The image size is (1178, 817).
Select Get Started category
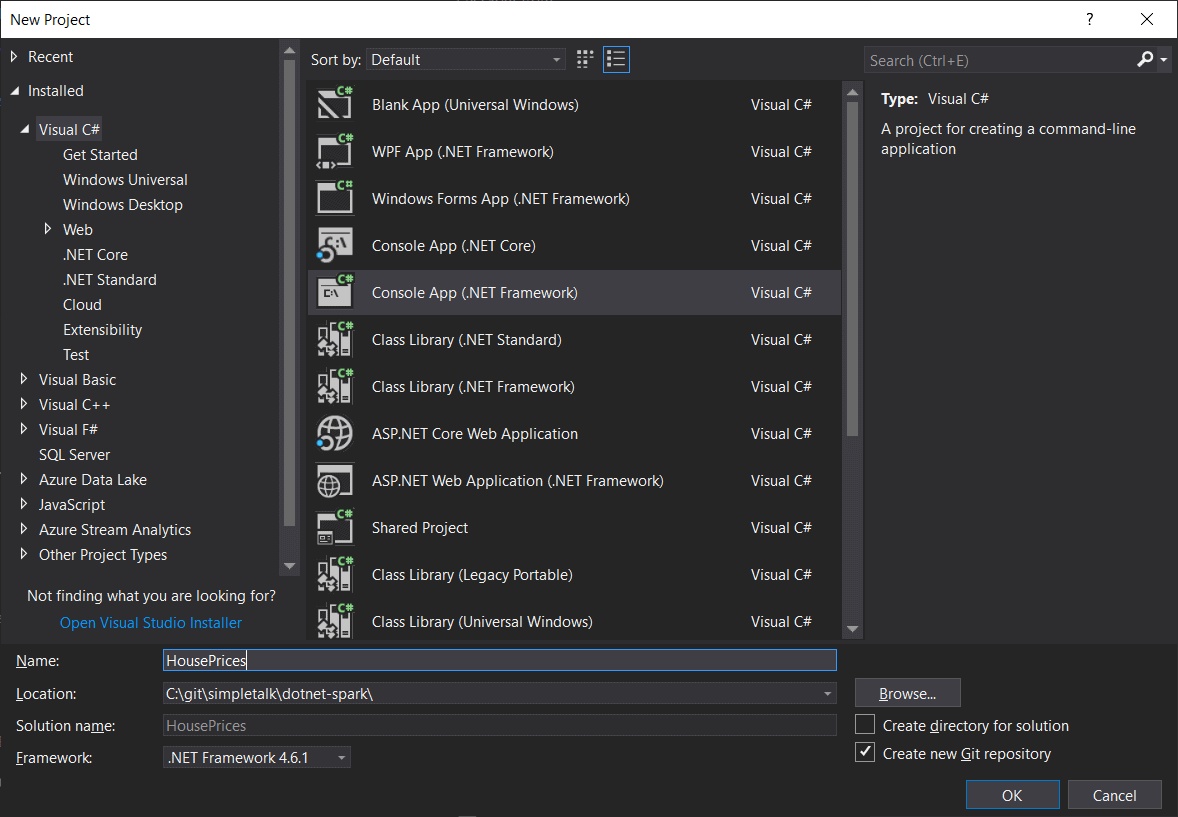(100, 154)
